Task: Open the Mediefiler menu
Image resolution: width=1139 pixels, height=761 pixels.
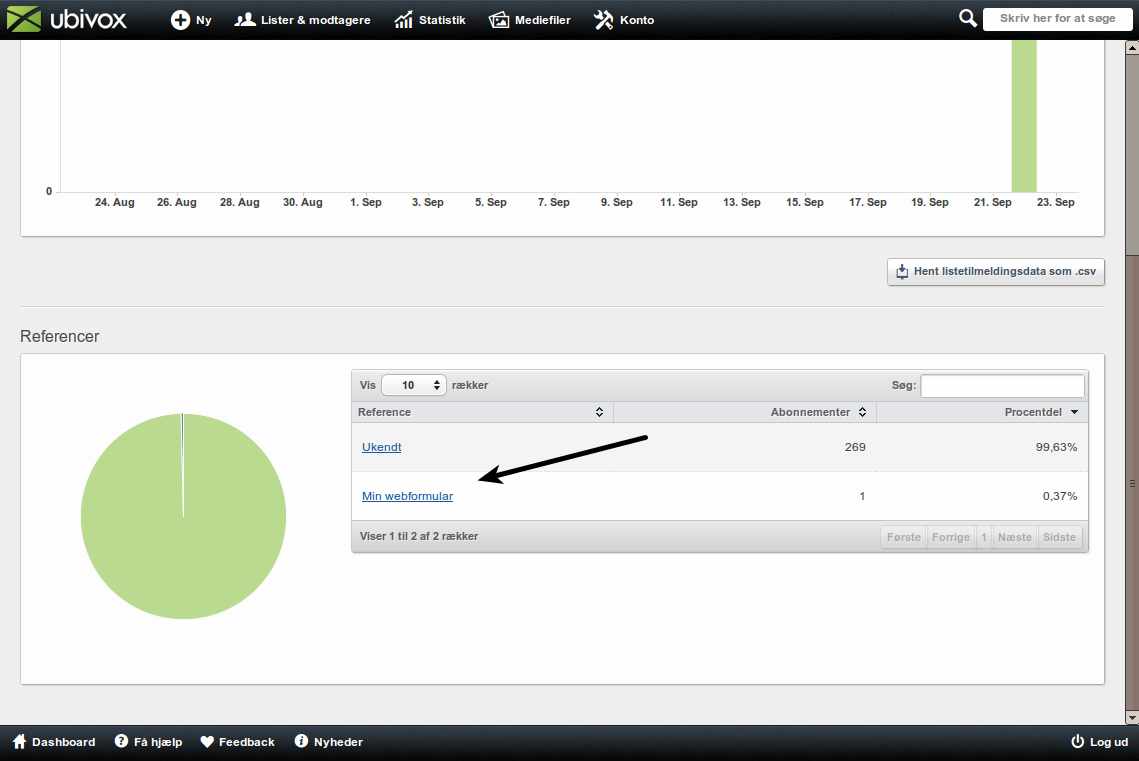Action: (530, 20)
